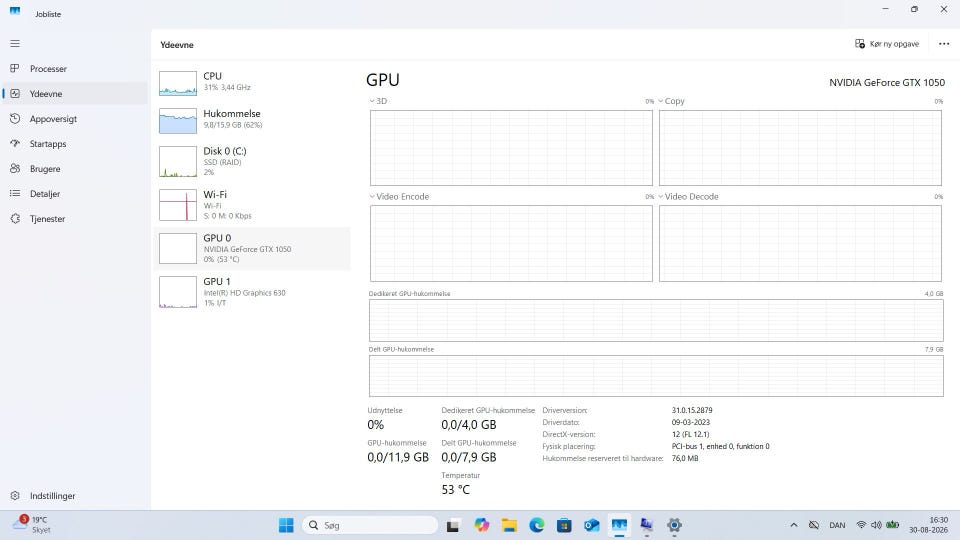The image size is (960, 540).
Task: Select Disk 0 (C:) entry
Action: pos(252,161)
